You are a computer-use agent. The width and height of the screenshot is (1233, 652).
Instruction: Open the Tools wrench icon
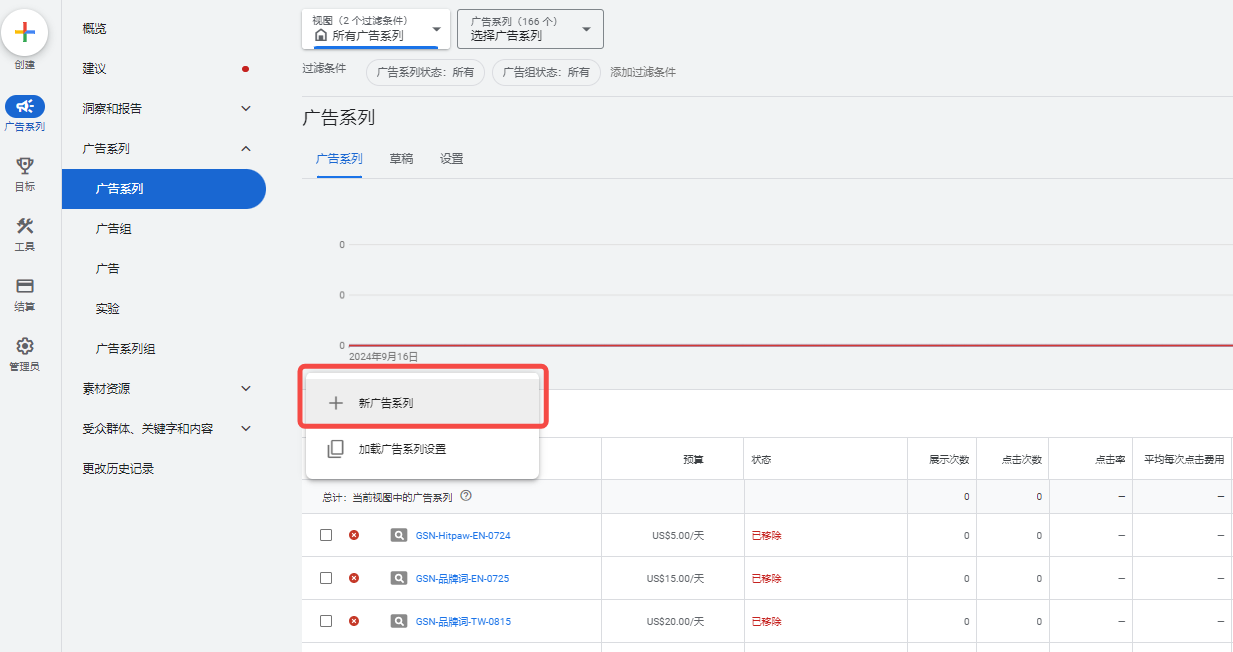[x=25, y=226]
